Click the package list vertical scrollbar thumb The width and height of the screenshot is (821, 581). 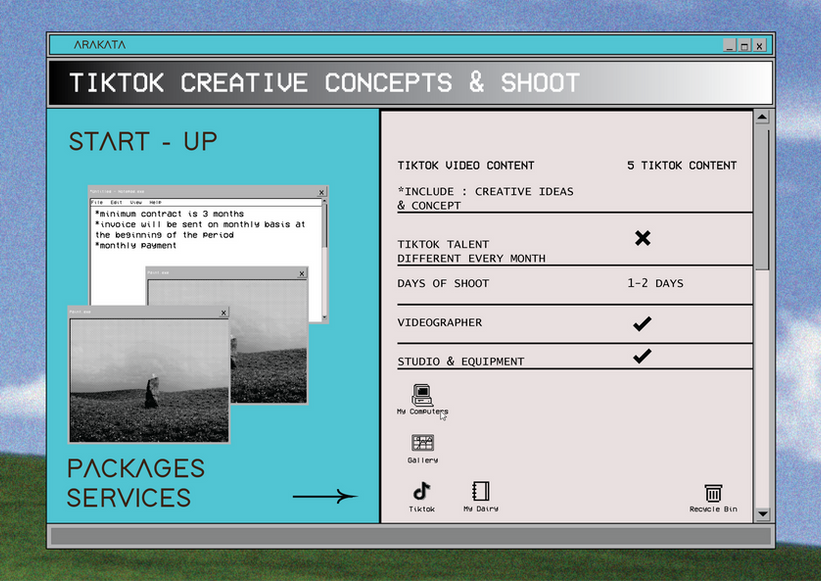coord(762,199)
